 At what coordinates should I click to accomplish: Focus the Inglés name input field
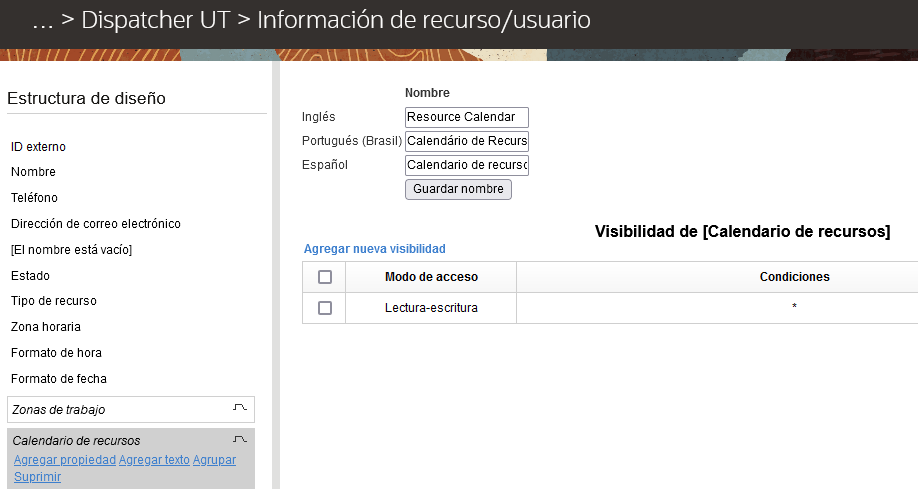click(x=467, y=117)
